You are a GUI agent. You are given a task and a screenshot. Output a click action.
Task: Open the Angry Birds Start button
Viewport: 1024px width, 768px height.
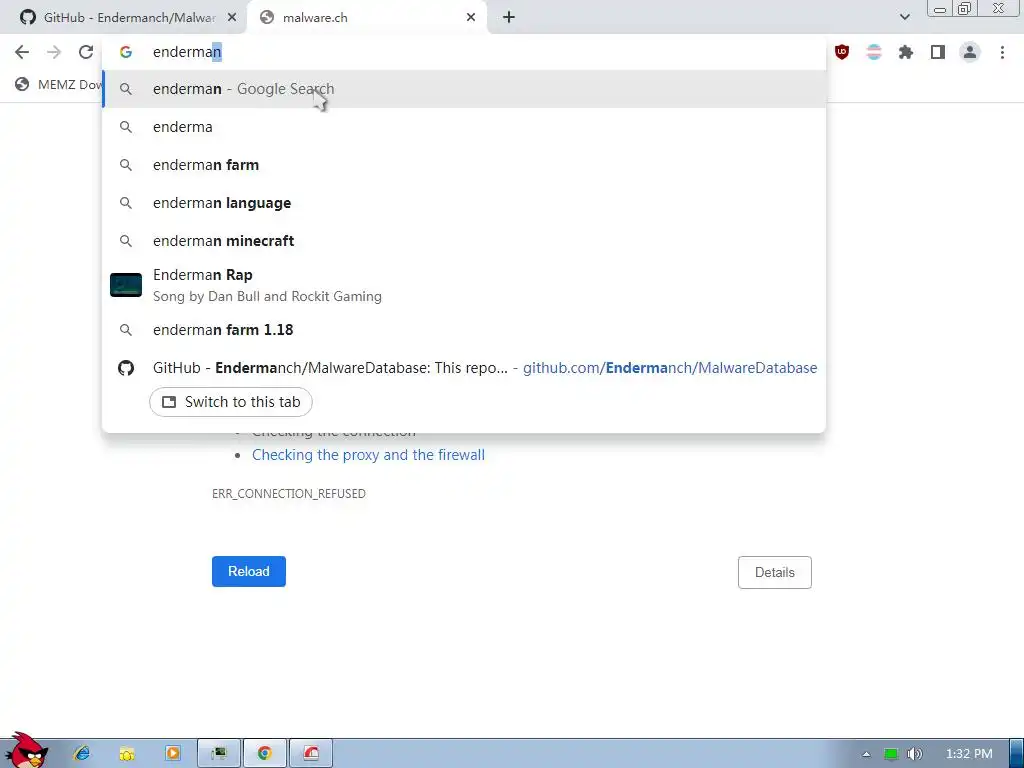pyautogui.click(x=26, y=751)
